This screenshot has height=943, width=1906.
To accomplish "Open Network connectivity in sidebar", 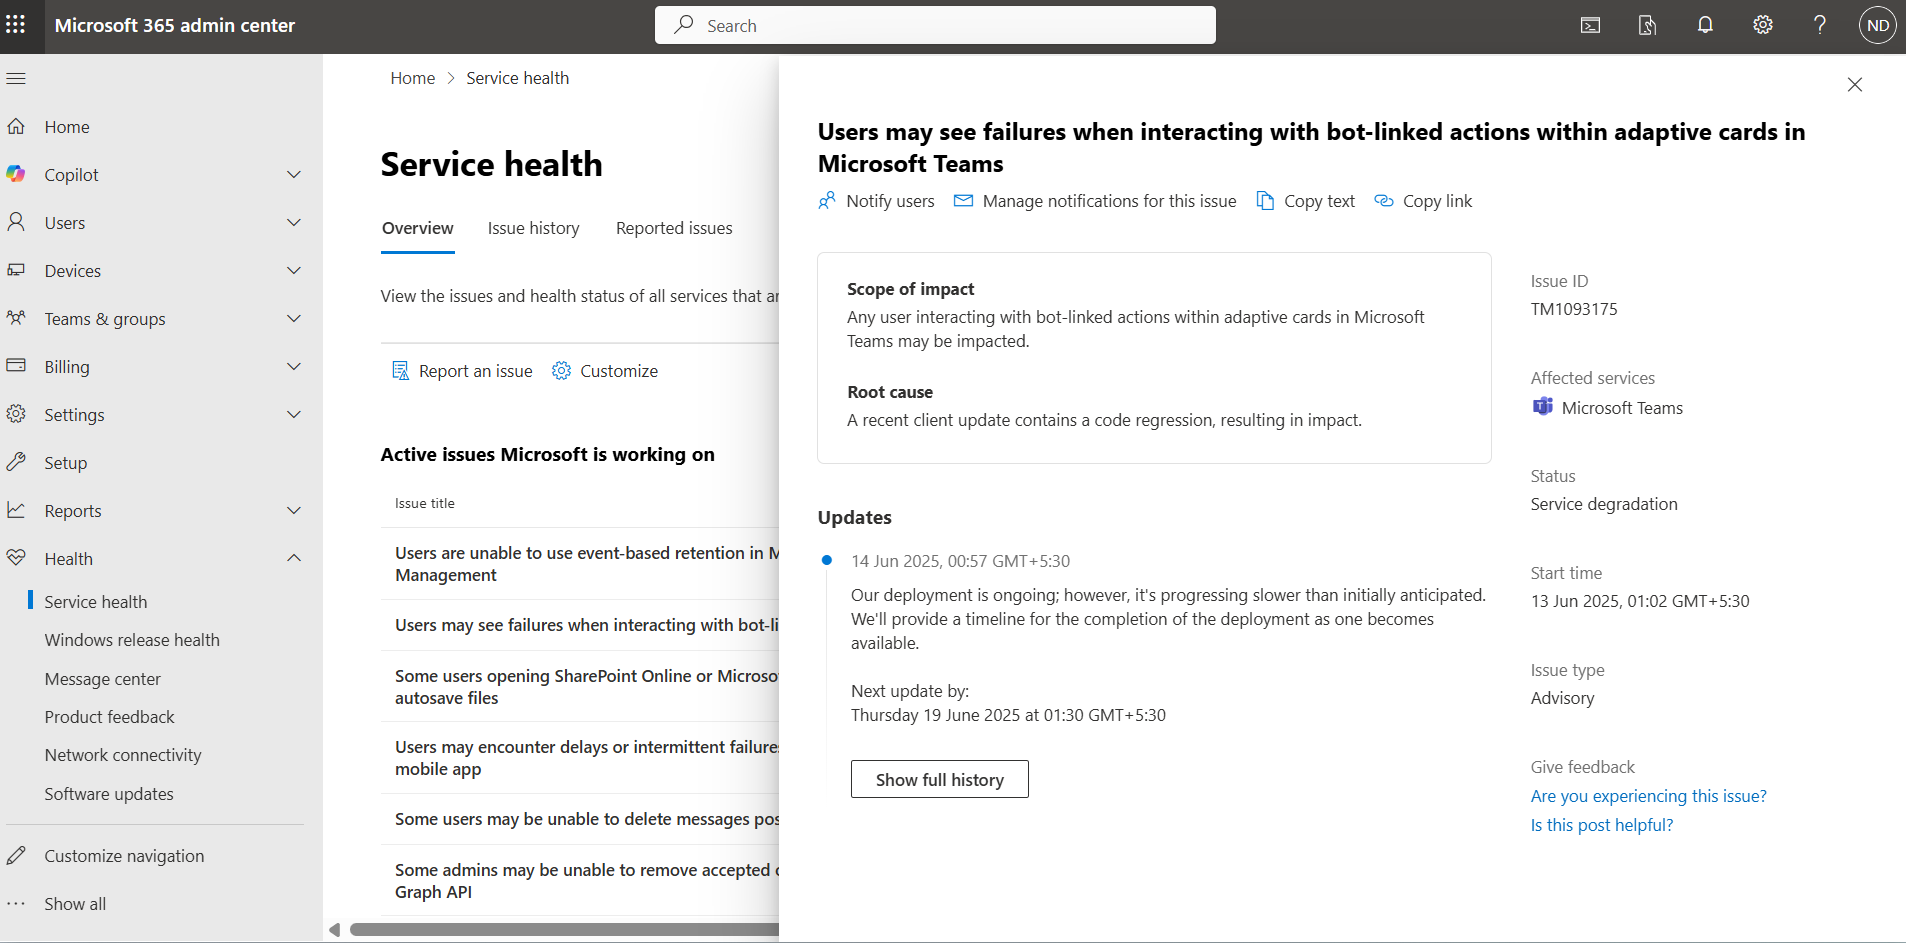I will (x=123, y=755).
